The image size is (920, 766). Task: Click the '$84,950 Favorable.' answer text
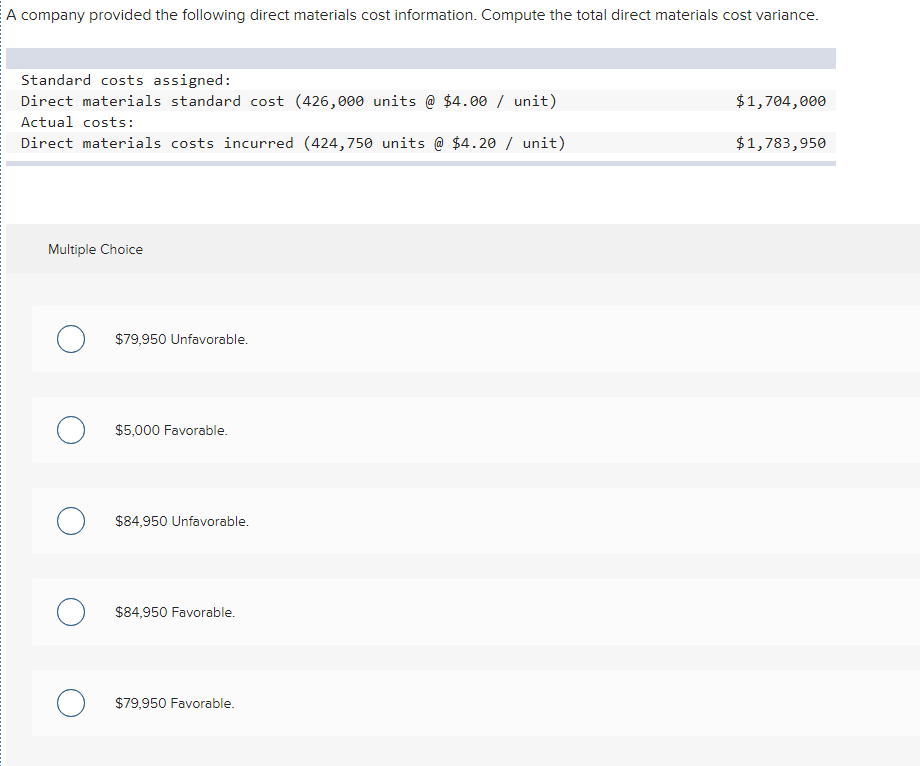tap(175, 612)
